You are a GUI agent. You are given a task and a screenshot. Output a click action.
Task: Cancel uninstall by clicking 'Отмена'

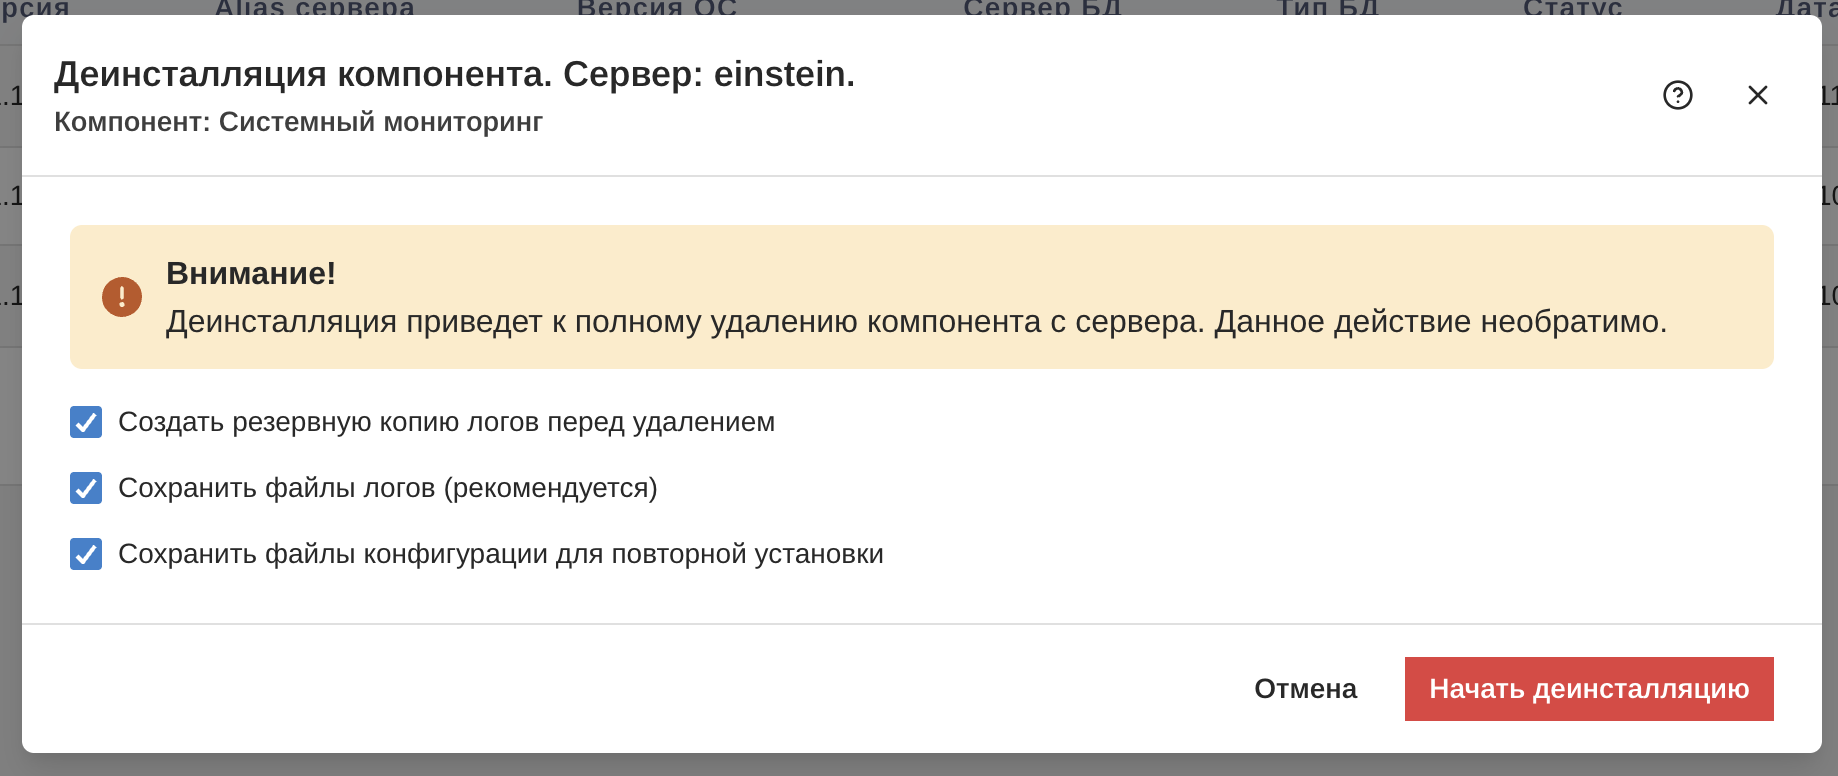1305,688
